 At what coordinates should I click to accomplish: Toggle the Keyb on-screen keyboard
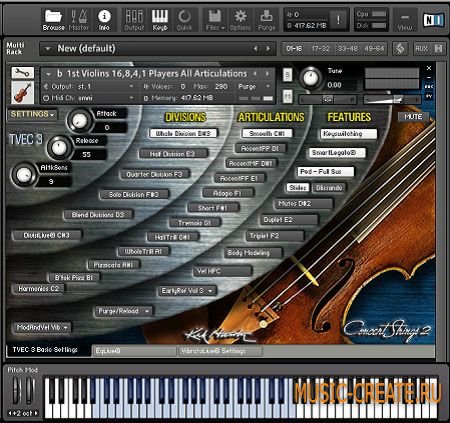pyautogui.click(x=160, y=21)
